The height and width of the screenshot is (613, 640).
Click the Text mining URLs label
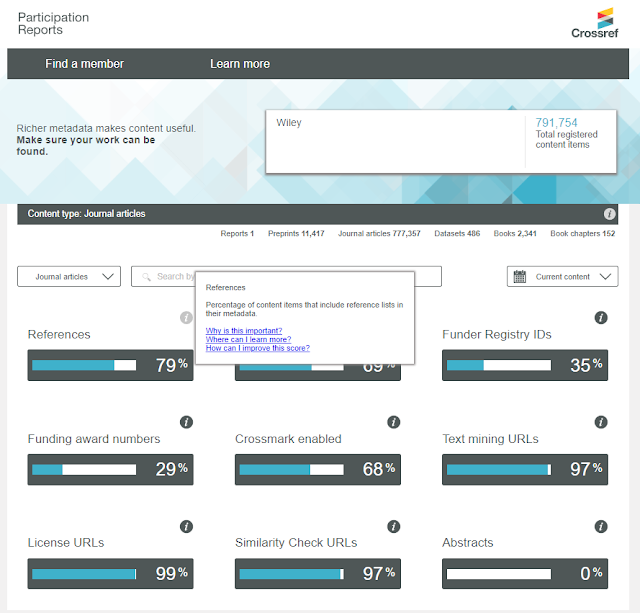[x=490, y=439]
